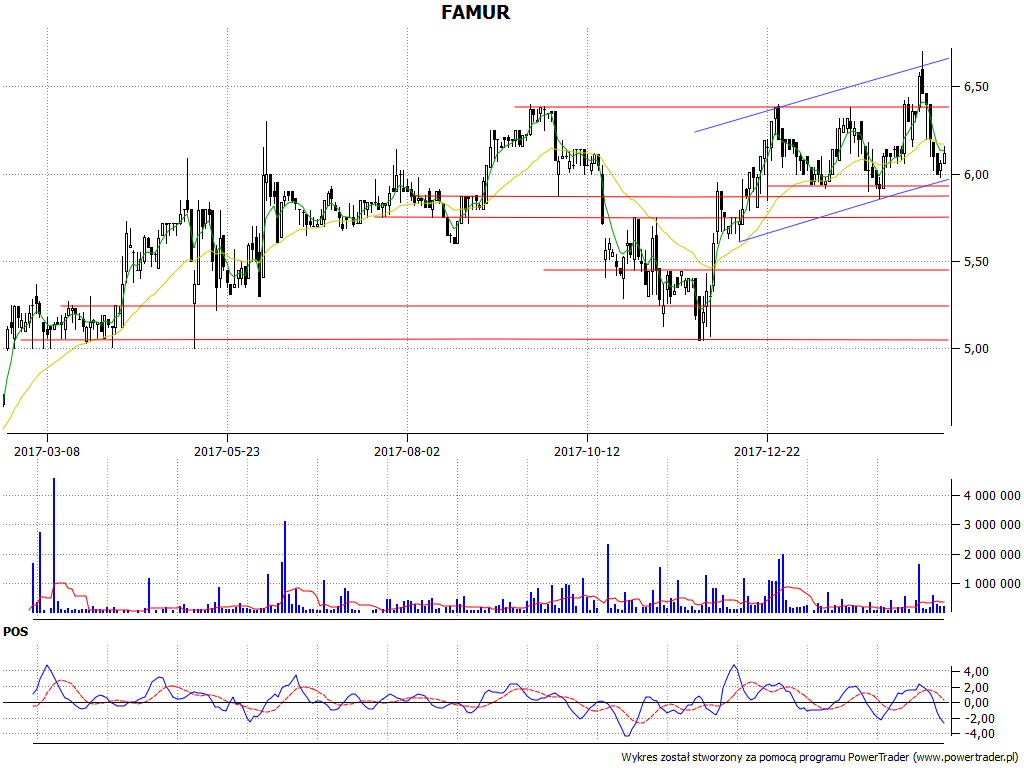Image resolution: width=1024 pixels, height=768 pixels.
Task: Click the 4 000 000 volume label
Action: pos(992,496)
